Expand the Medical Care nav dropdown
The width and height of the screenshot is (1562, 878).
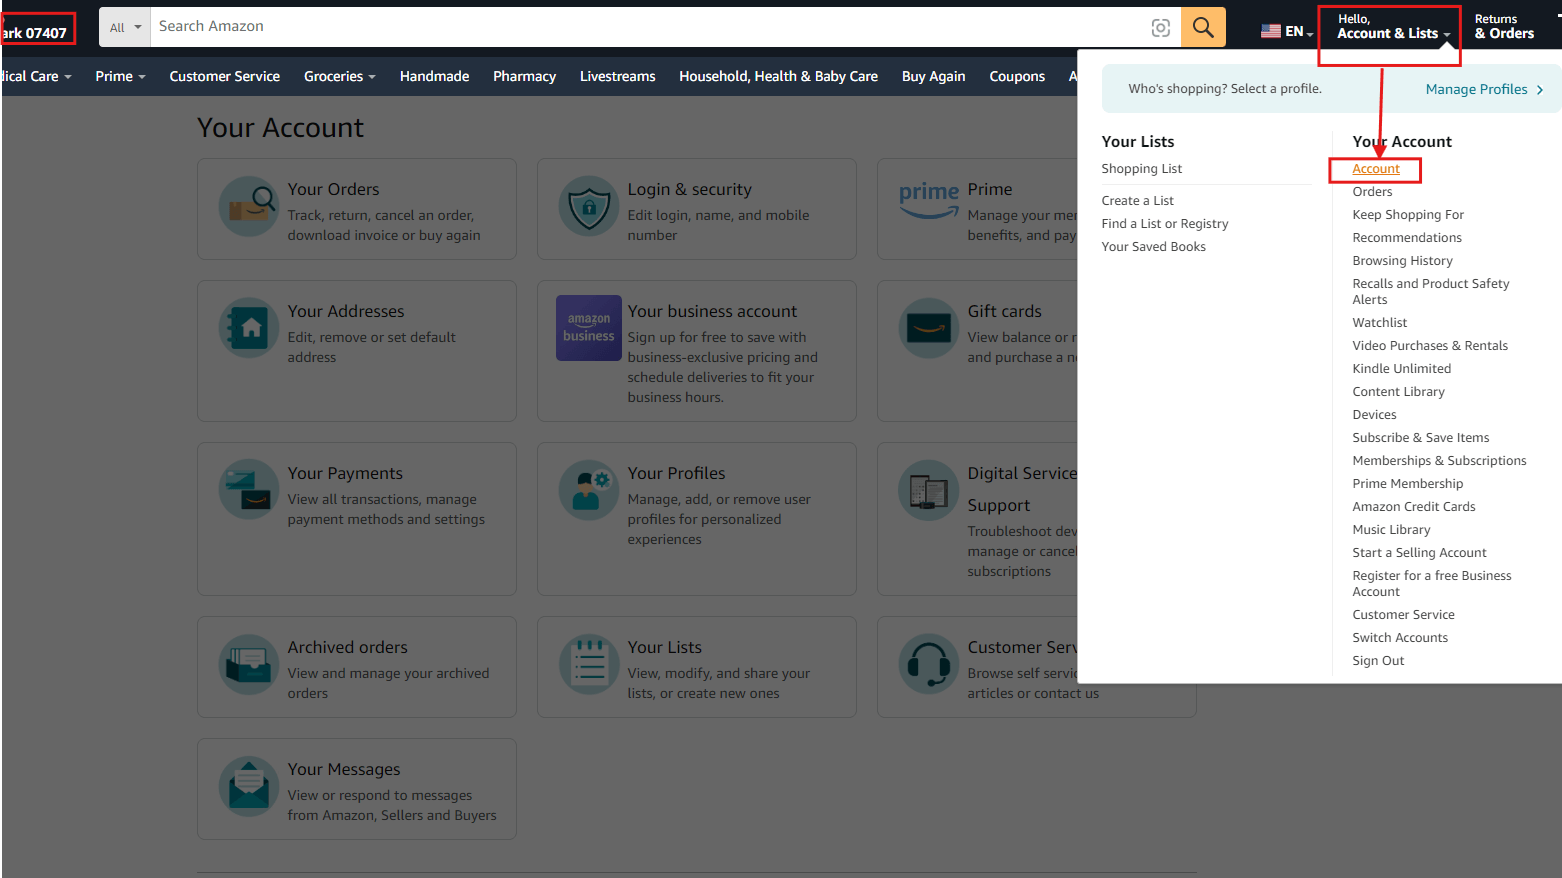[x=36, y=76]
